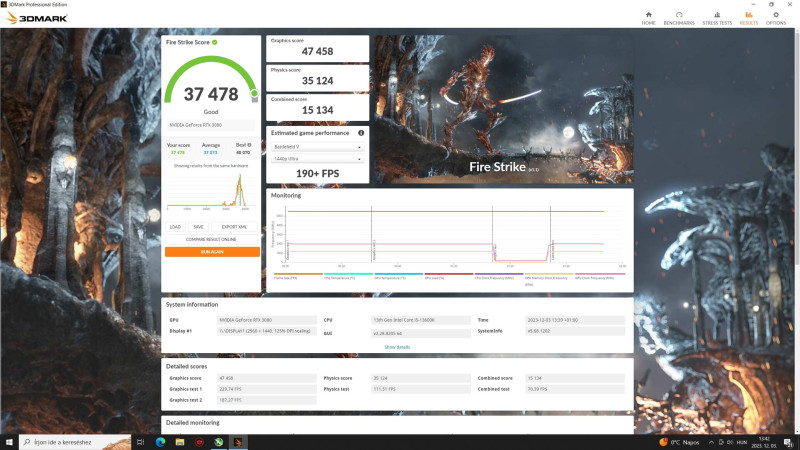Click the GUI version value field
Viewport: 800px width, 450px height.
point(421,333)
